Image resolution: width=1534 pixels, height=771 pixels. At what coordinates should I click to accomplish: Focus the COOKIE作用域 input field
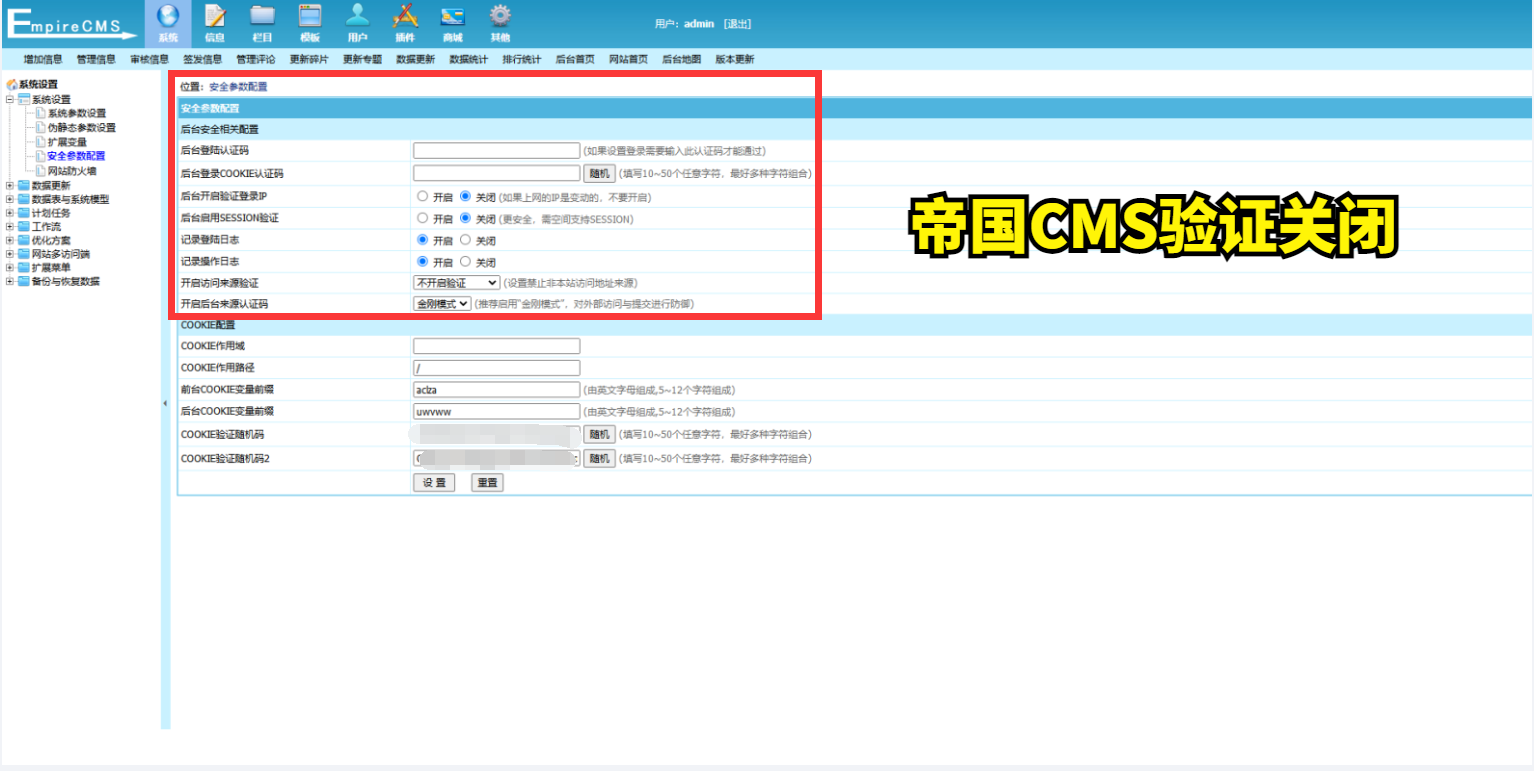[496, 346]
